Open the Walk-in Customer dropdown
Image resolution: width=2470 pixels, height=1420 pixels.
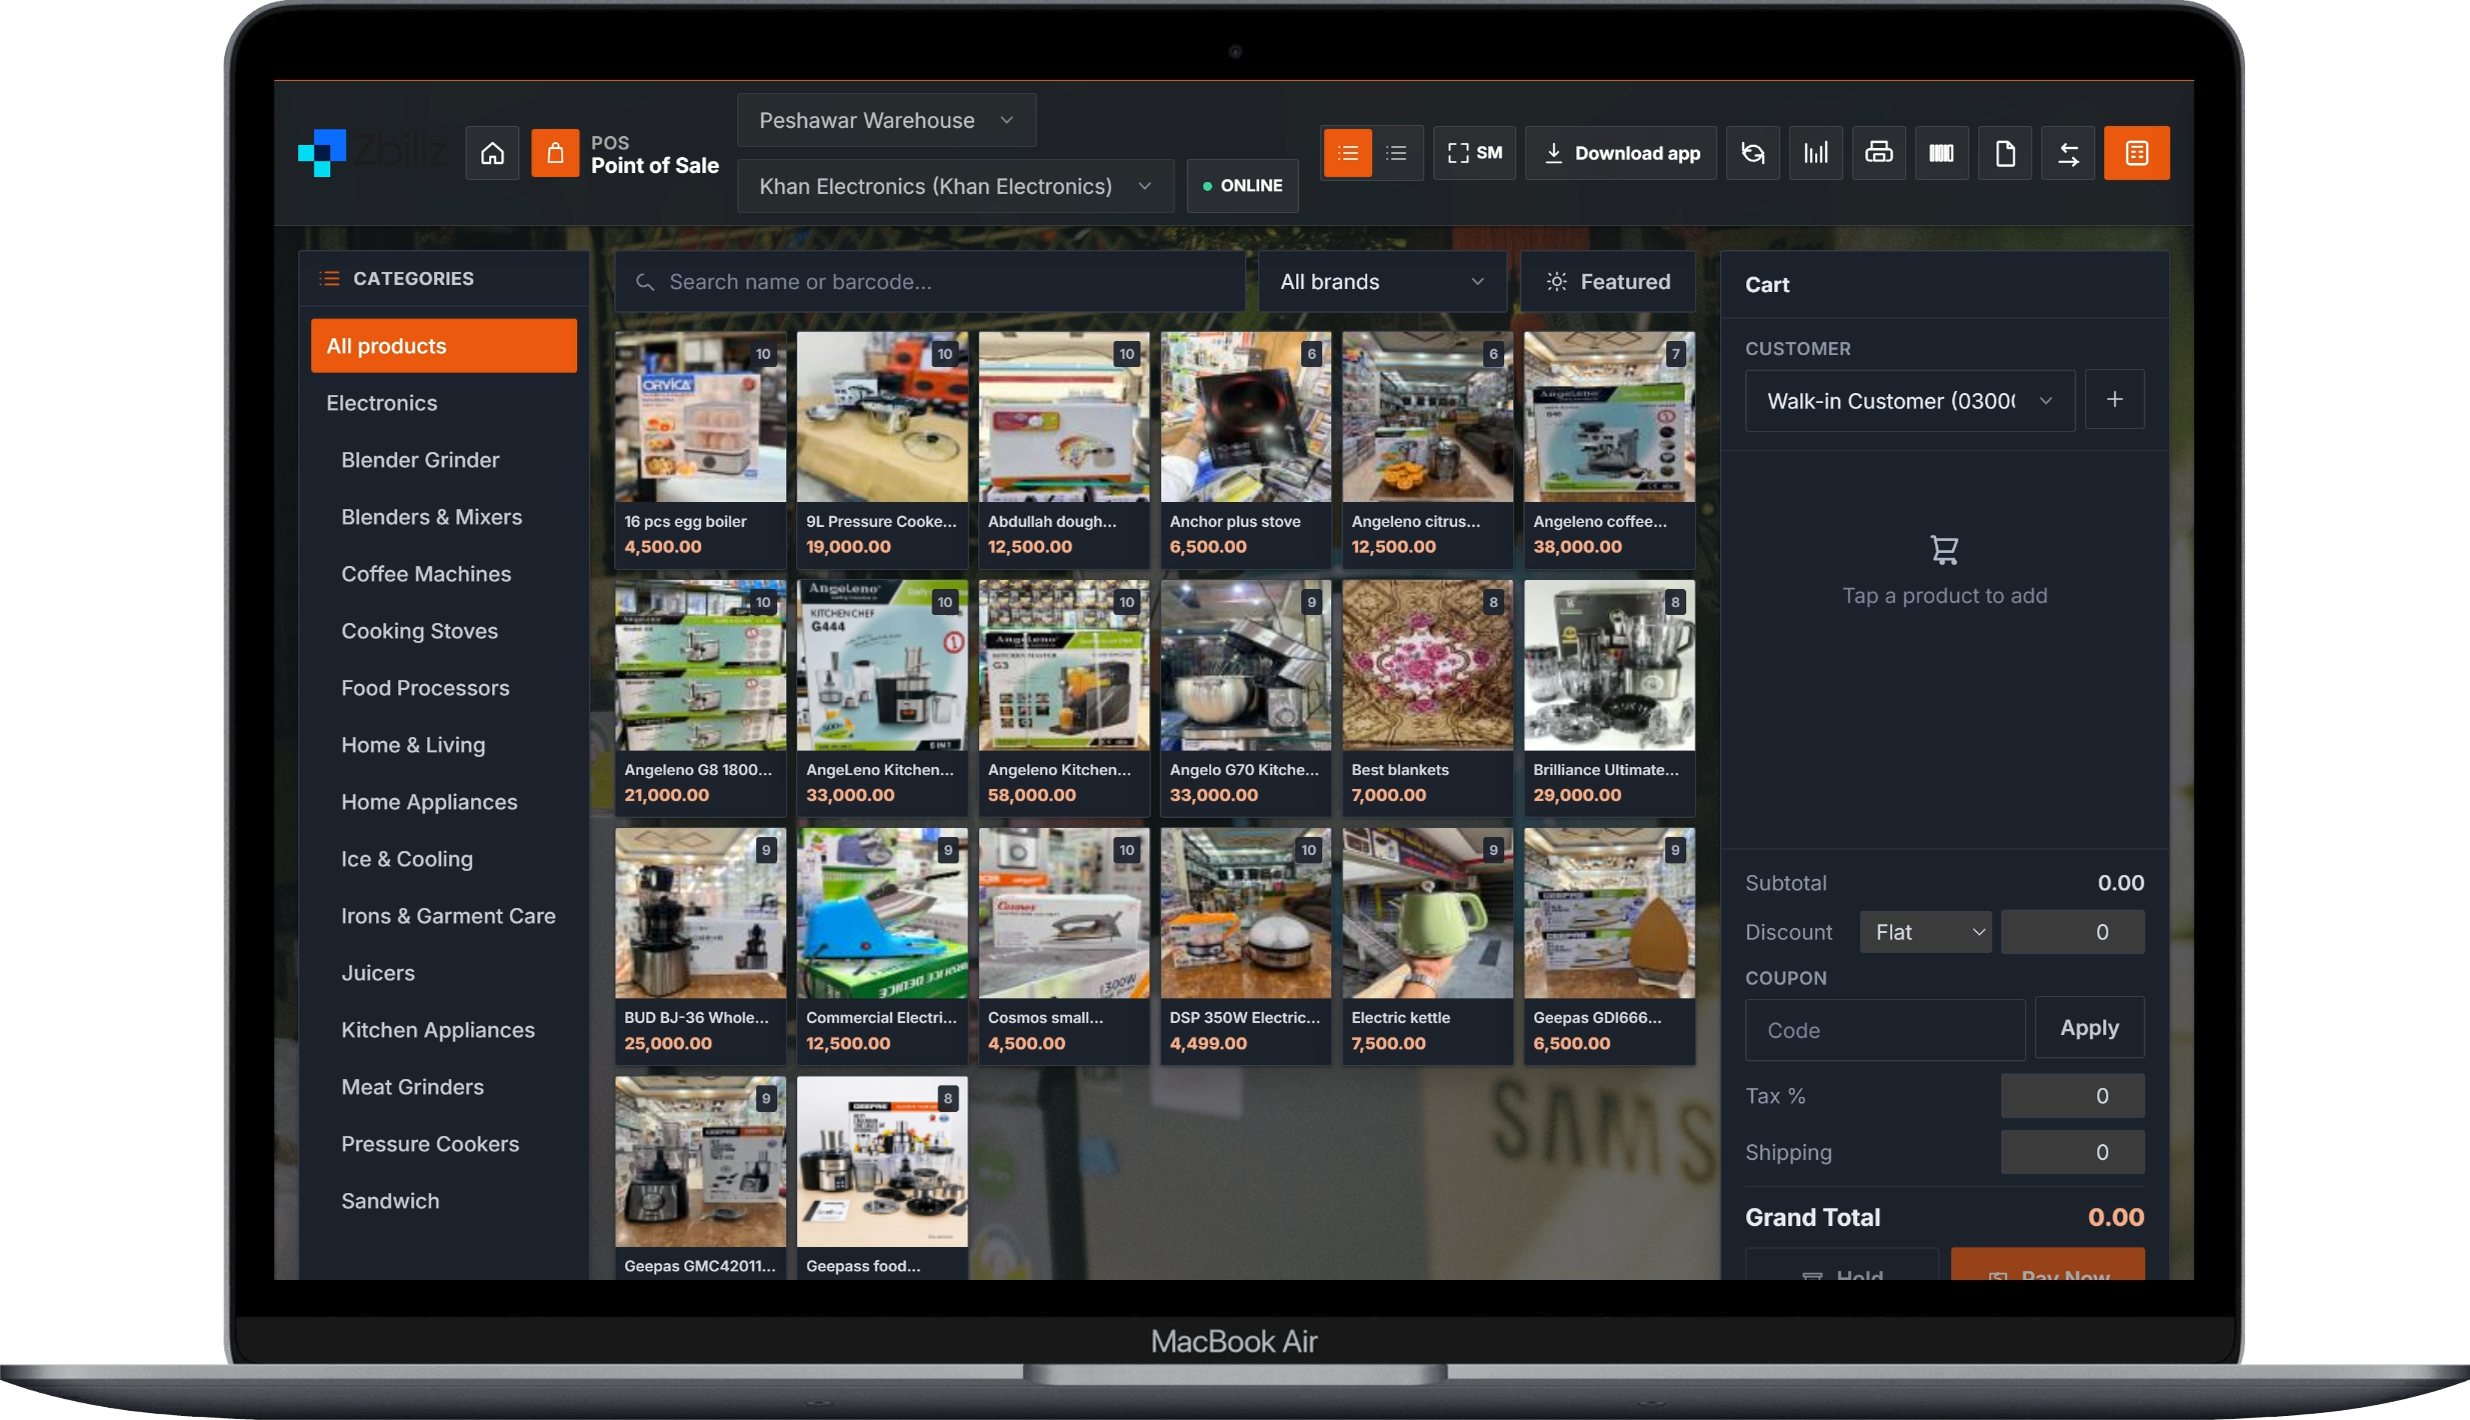(1910, 401)
